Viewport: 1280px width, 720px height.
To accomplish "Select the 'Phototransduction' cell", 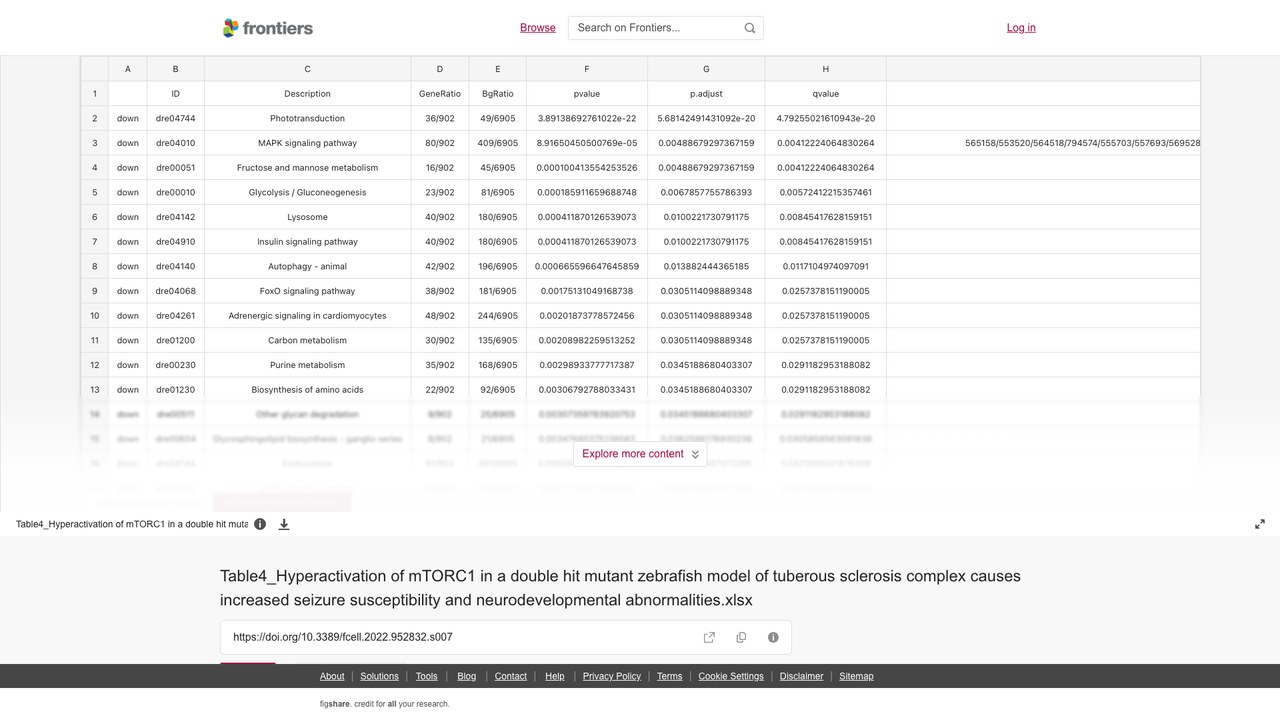I will 307,118.
